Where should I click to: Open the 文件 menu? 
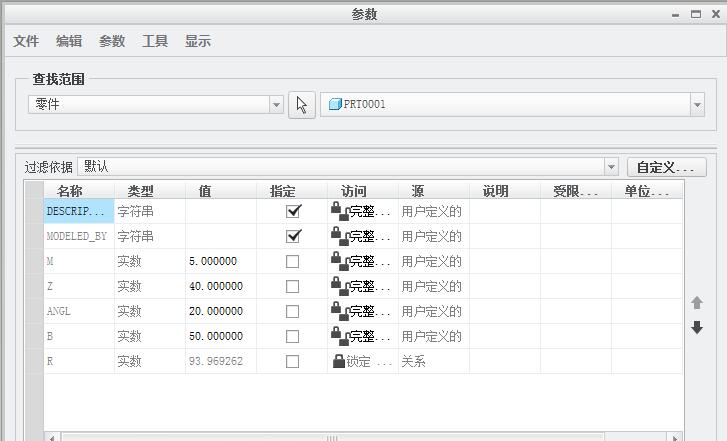coord(26,41)
